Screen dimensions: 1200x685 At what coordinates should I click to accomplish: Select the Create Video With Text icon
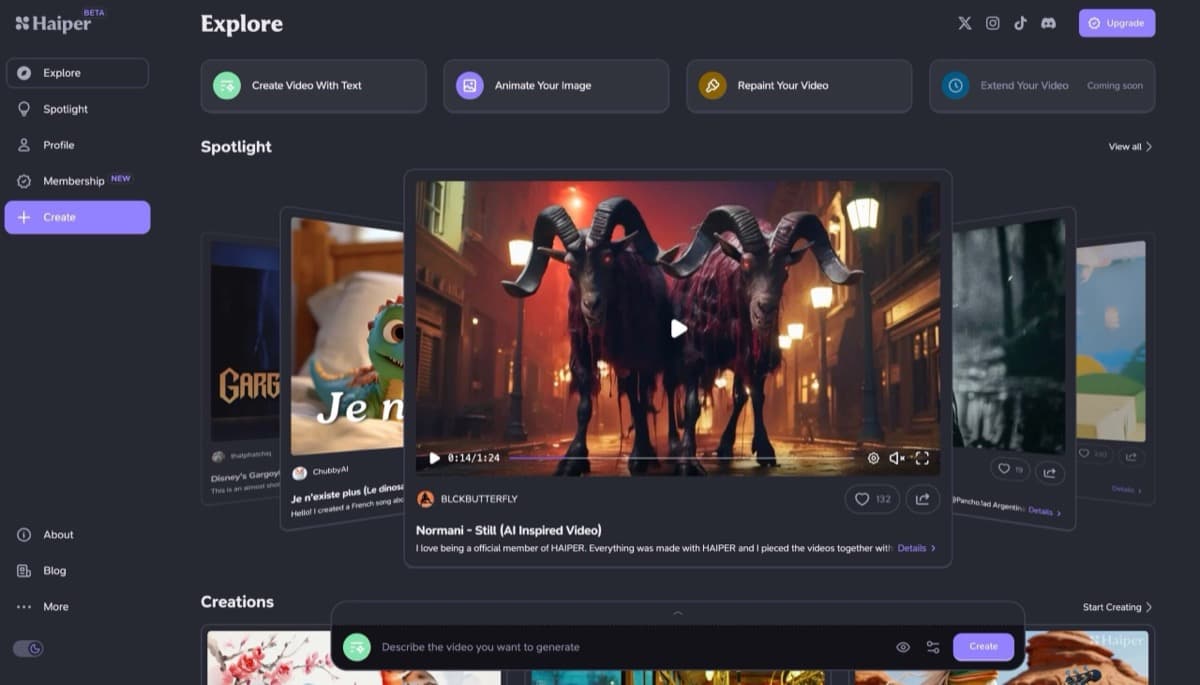coord(227,86)
